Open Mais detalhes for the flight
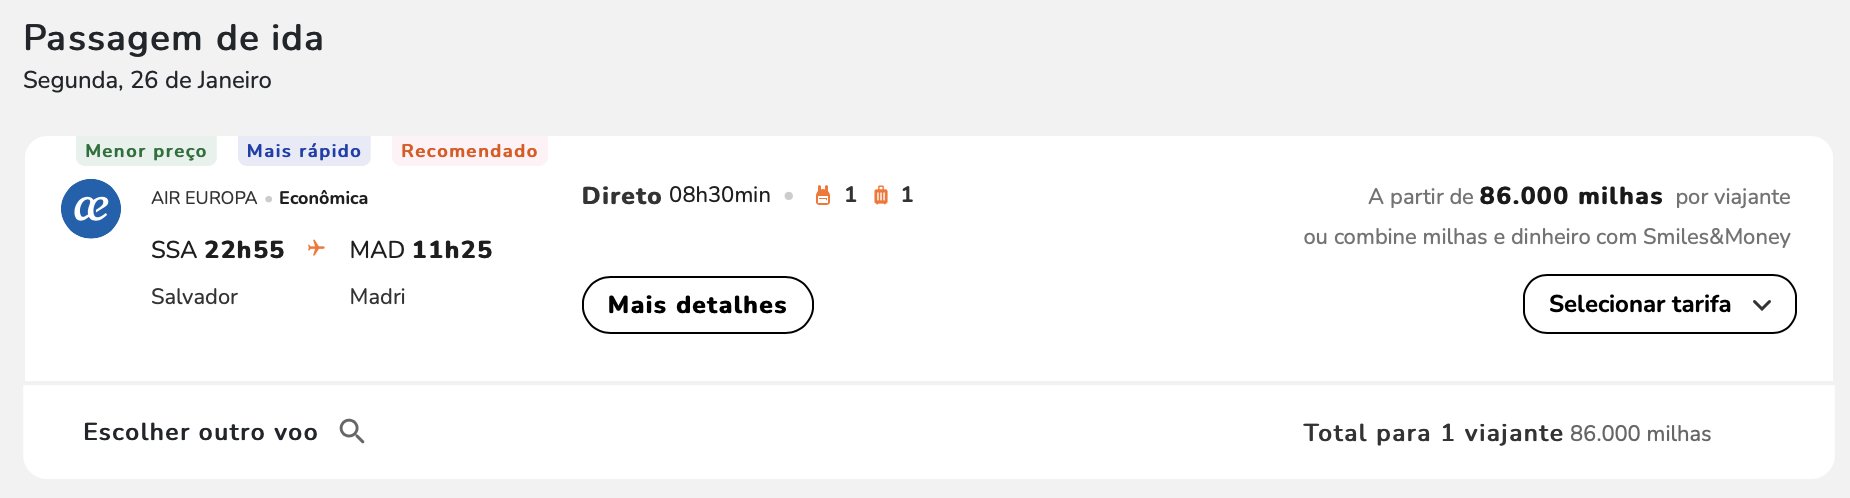The image size is (1850, 498). [697, 305]
